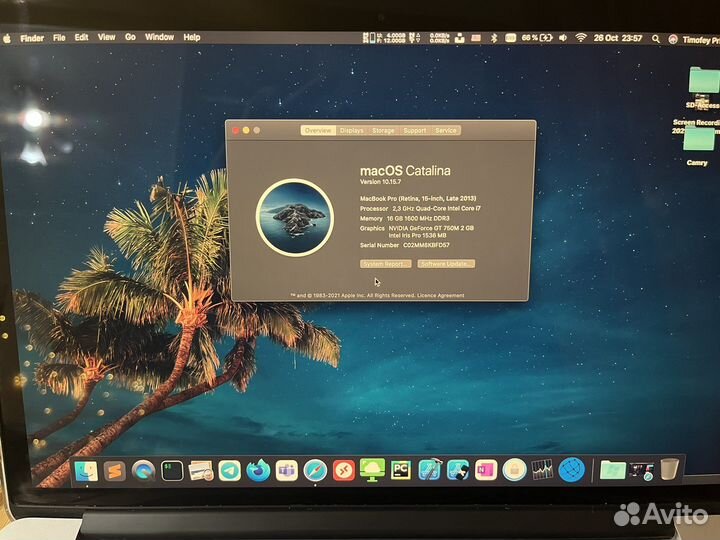
Task: Select the Overview tab
Action: coord(318,130)
